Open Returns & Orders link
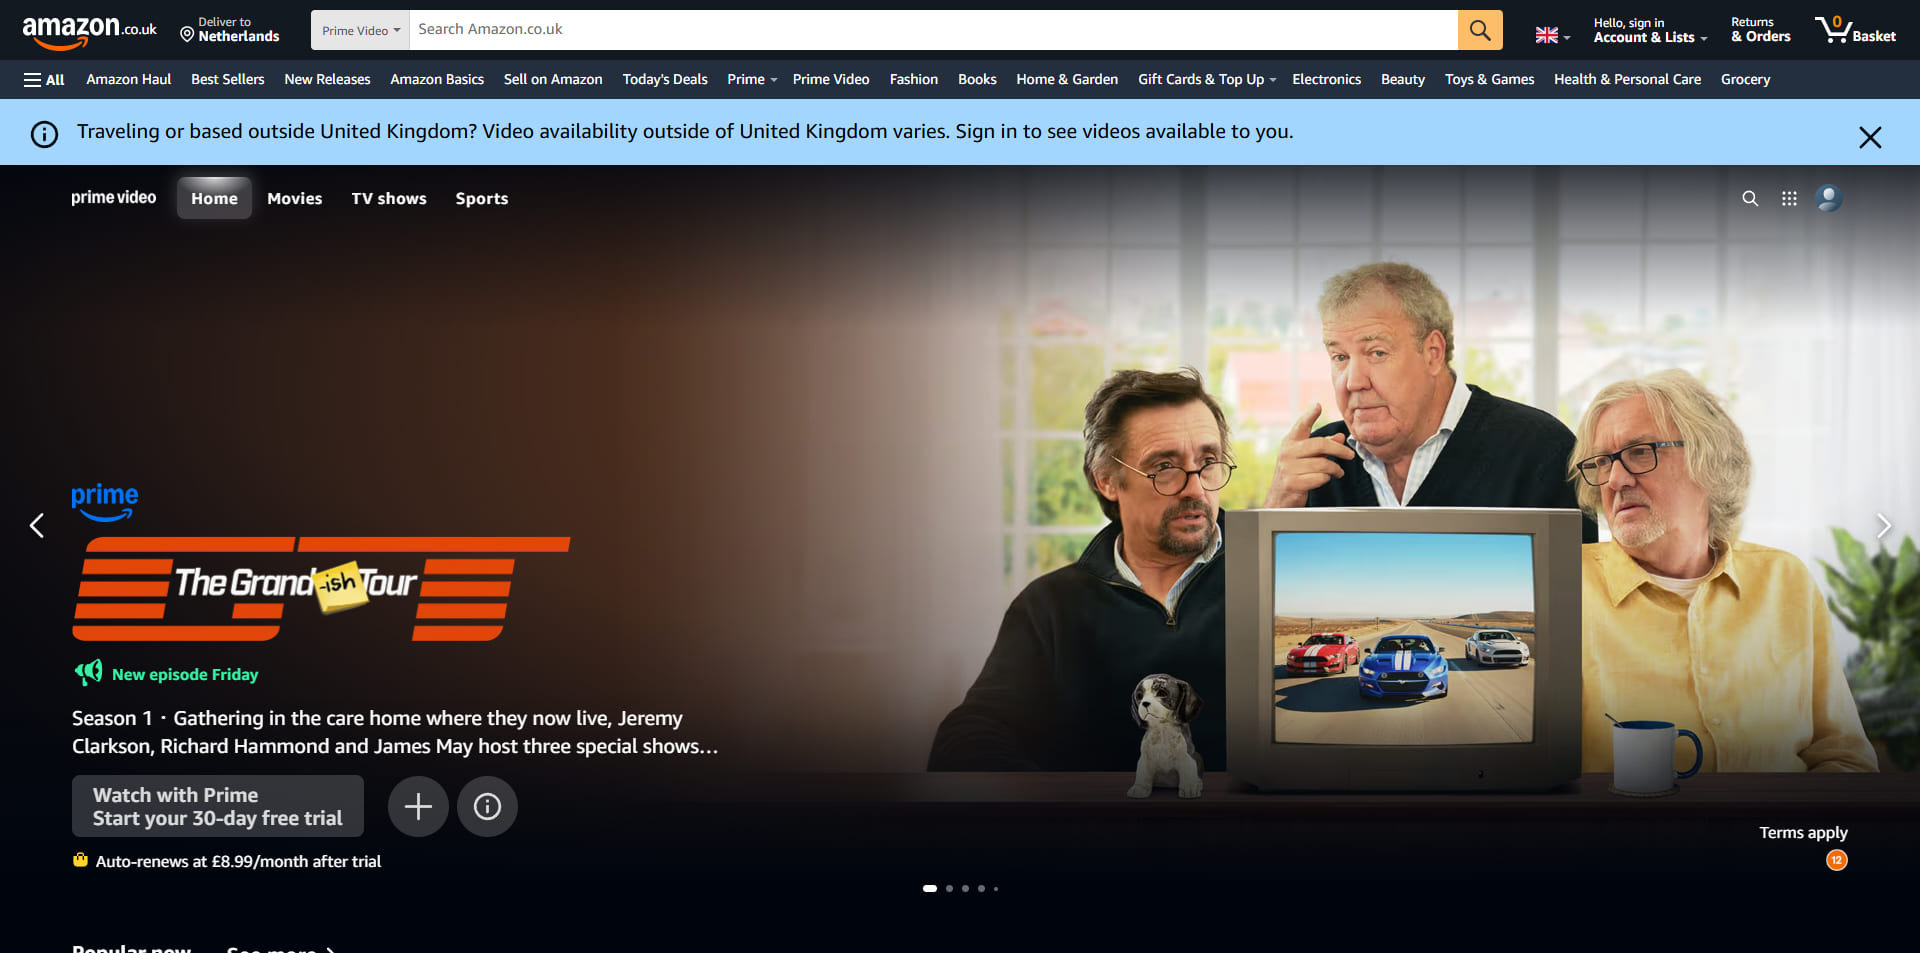The width and height of the screenshot is (1920, 953). click(1761, 30)
